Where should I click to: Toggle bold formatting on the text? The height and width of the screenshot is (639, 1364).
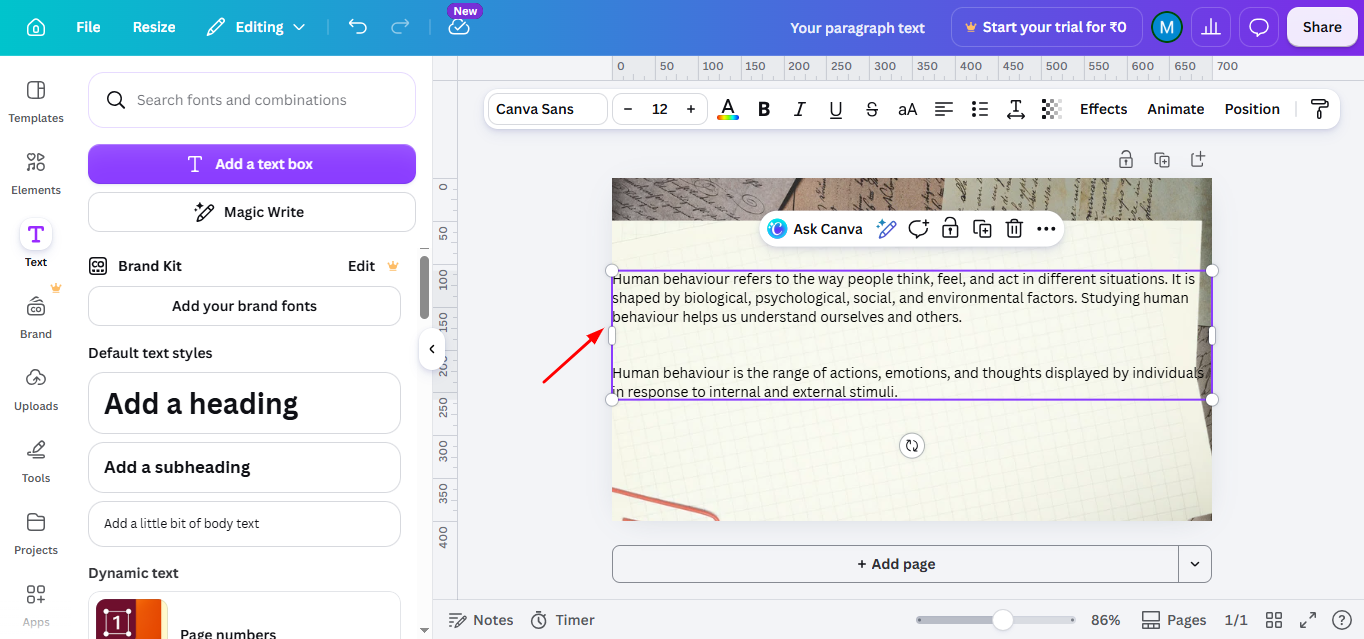click(x=764, y=109)
